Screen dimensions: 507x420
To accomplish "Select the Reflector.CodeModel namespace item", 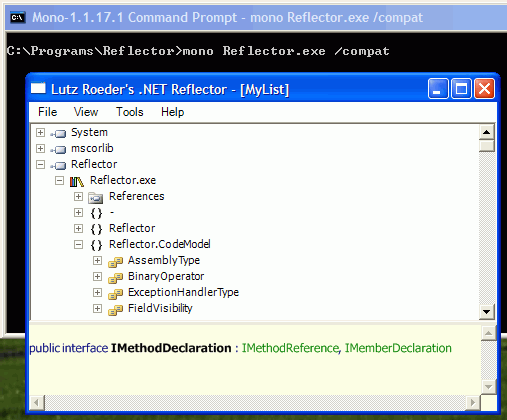I will click(x=160, y=244).
